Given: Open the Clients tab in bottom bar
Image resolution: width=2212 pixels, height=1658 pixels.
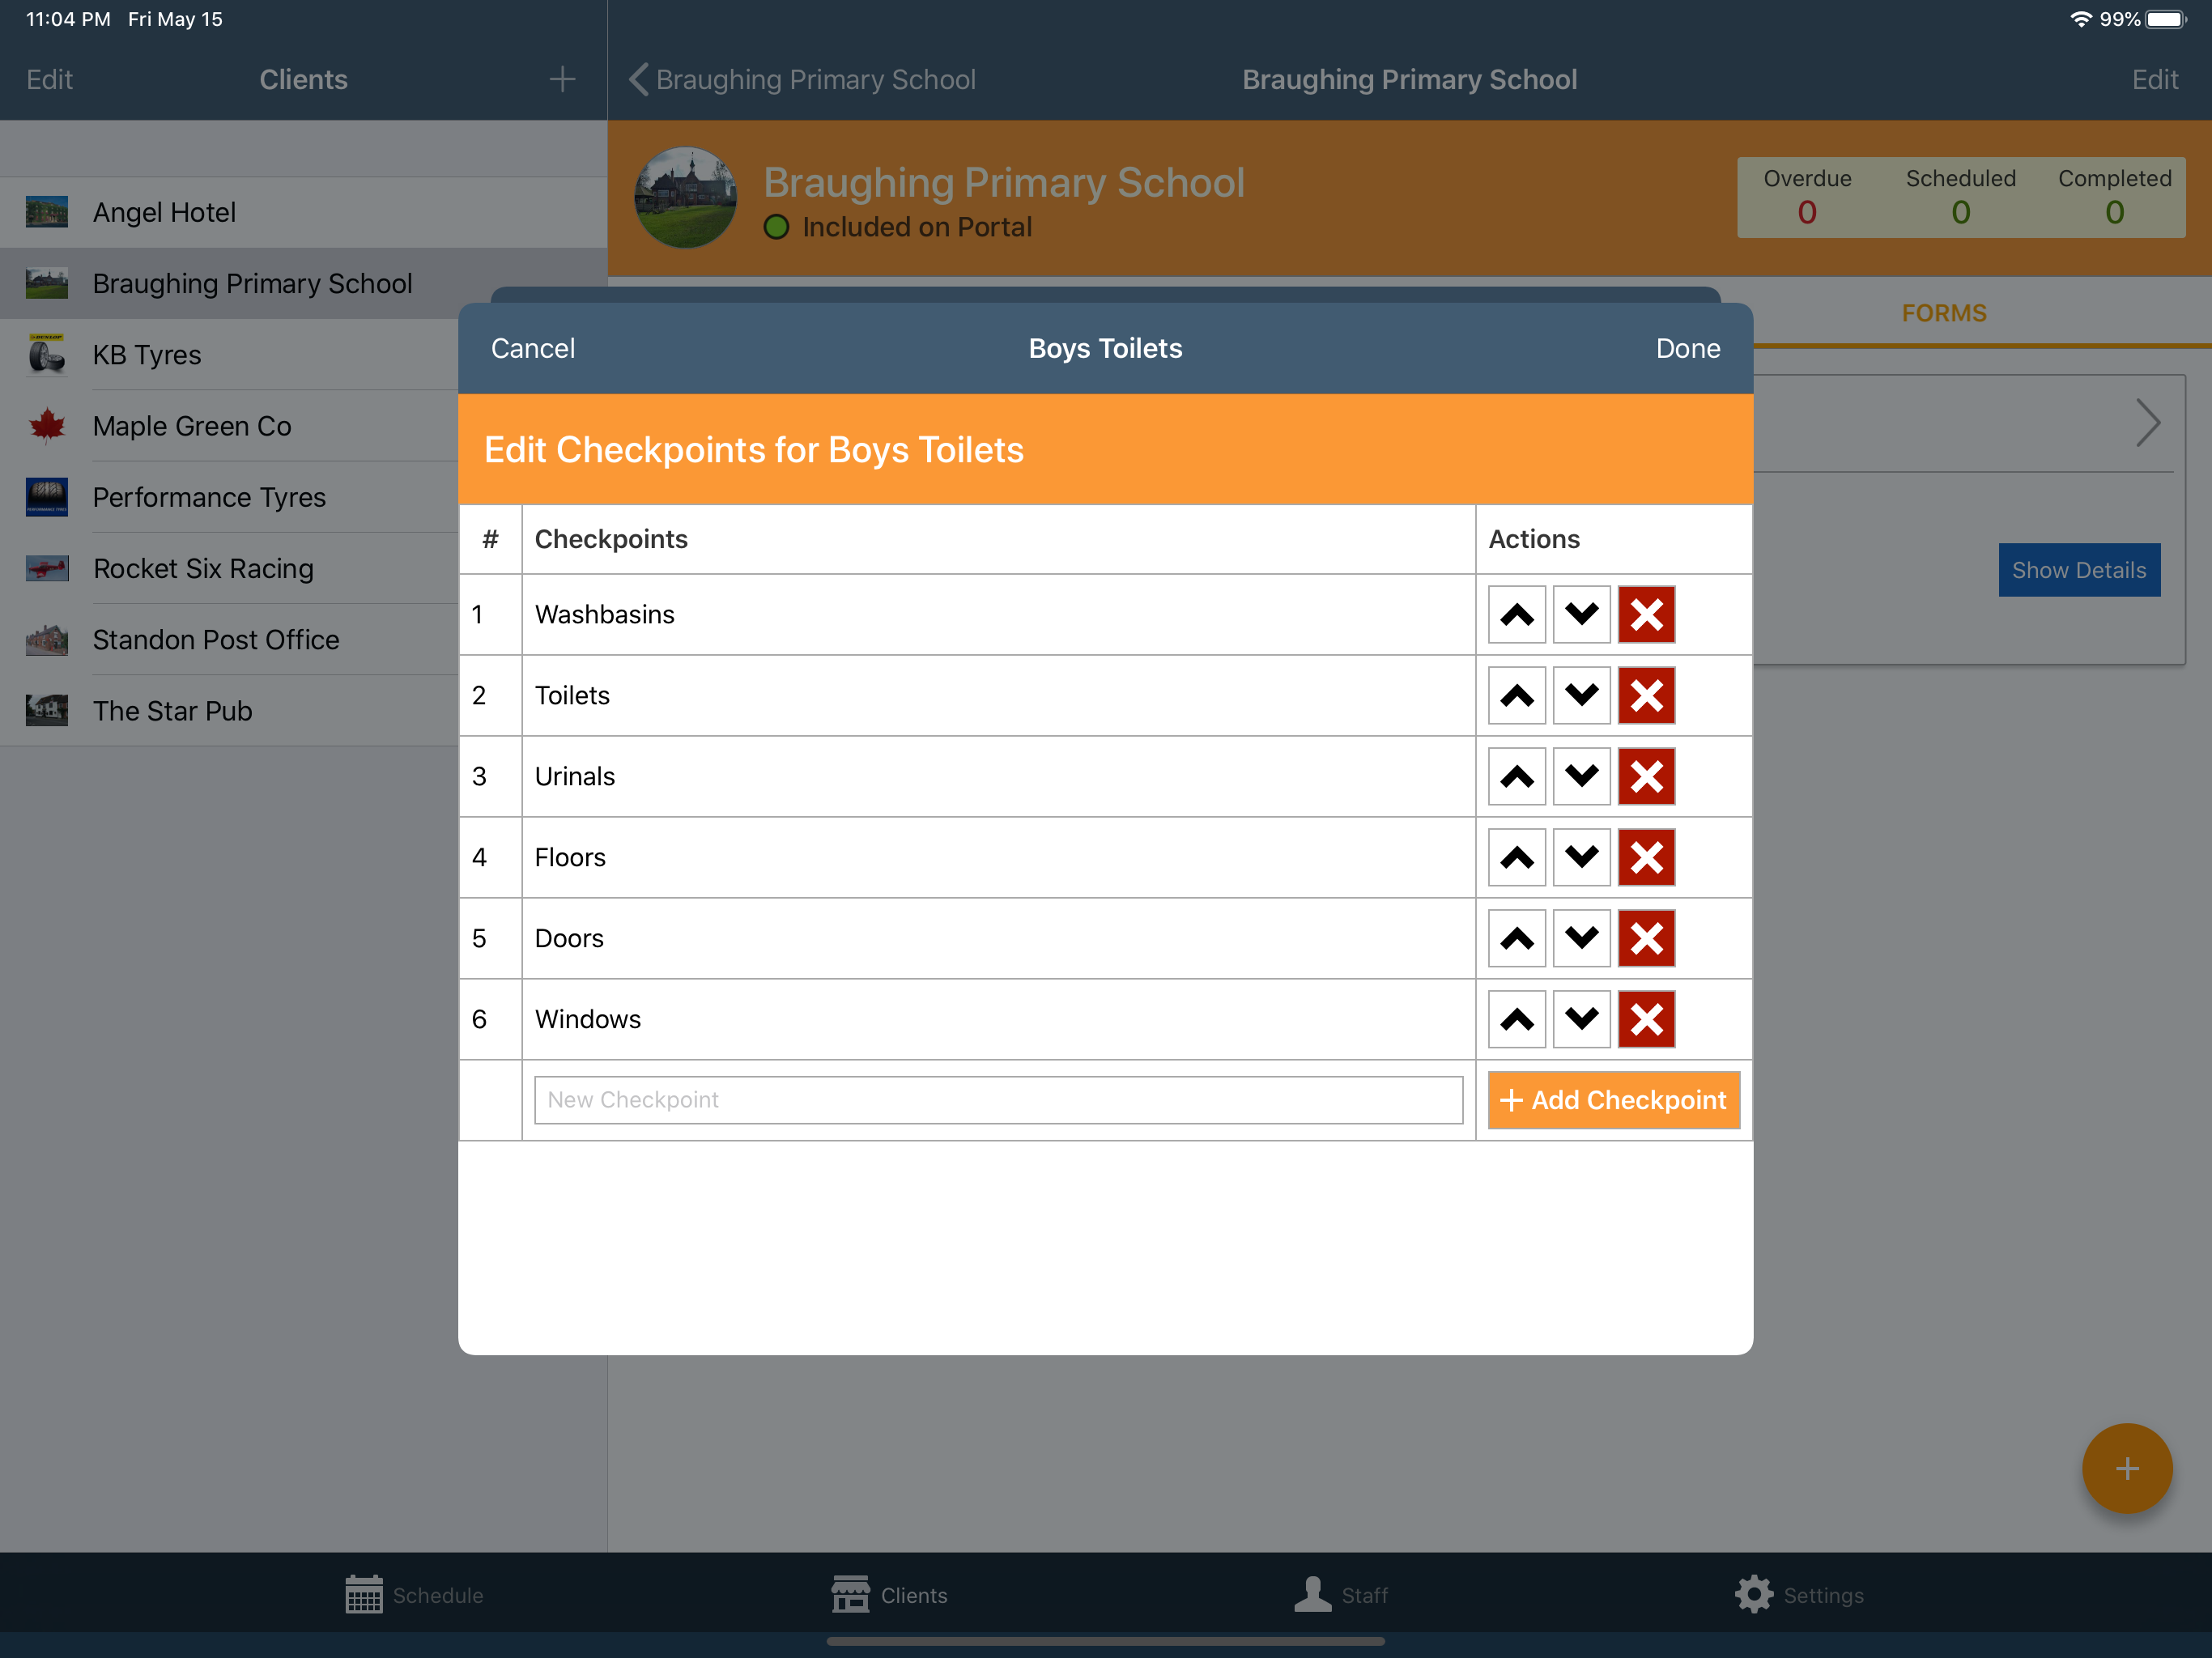Looking at the screenshot, I should 889,1595.
